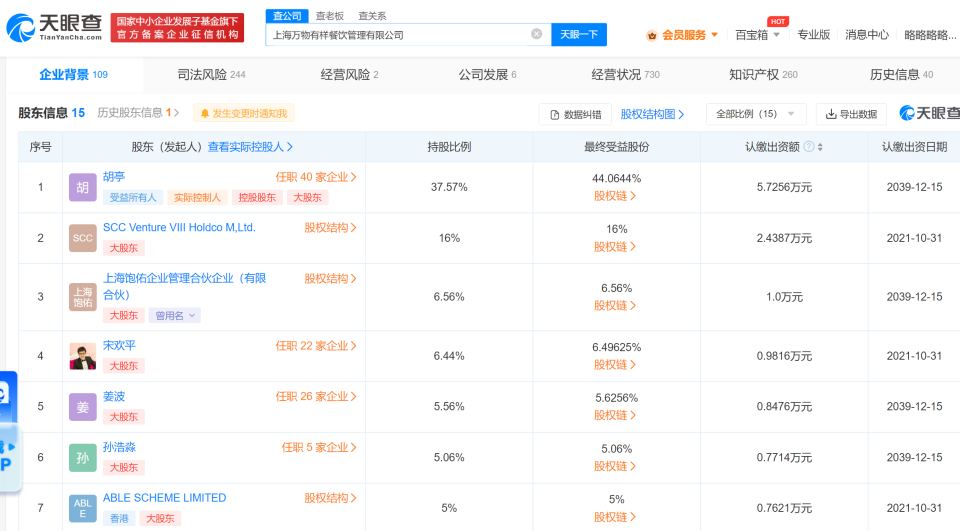Open 查看实际控股人 link
The height and width of the screenshot is (531, 960).
click(x=250, y=147)
